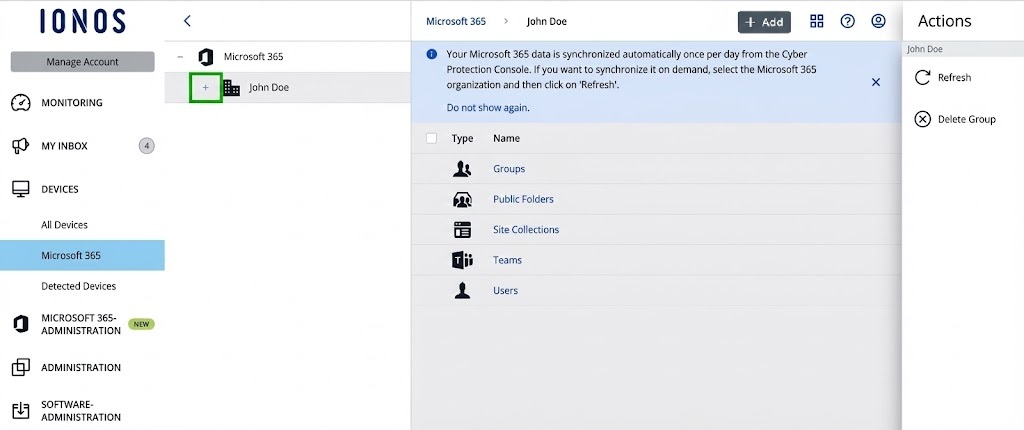Click the Groups row icon

point(462,169)
